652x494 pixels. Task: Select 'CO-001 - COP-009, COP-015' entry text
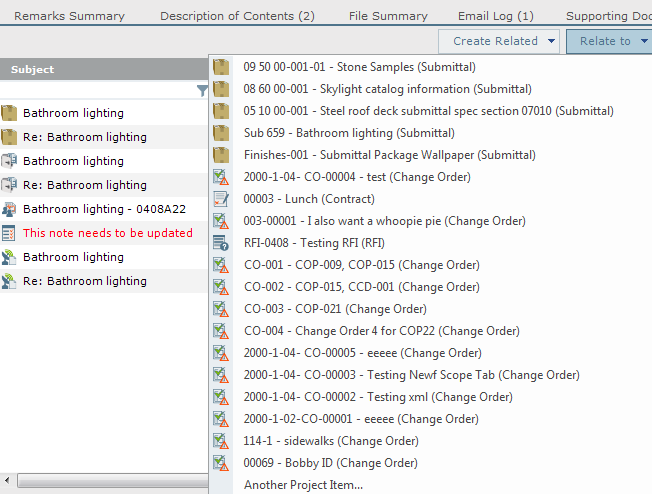(x=362, y=265)
